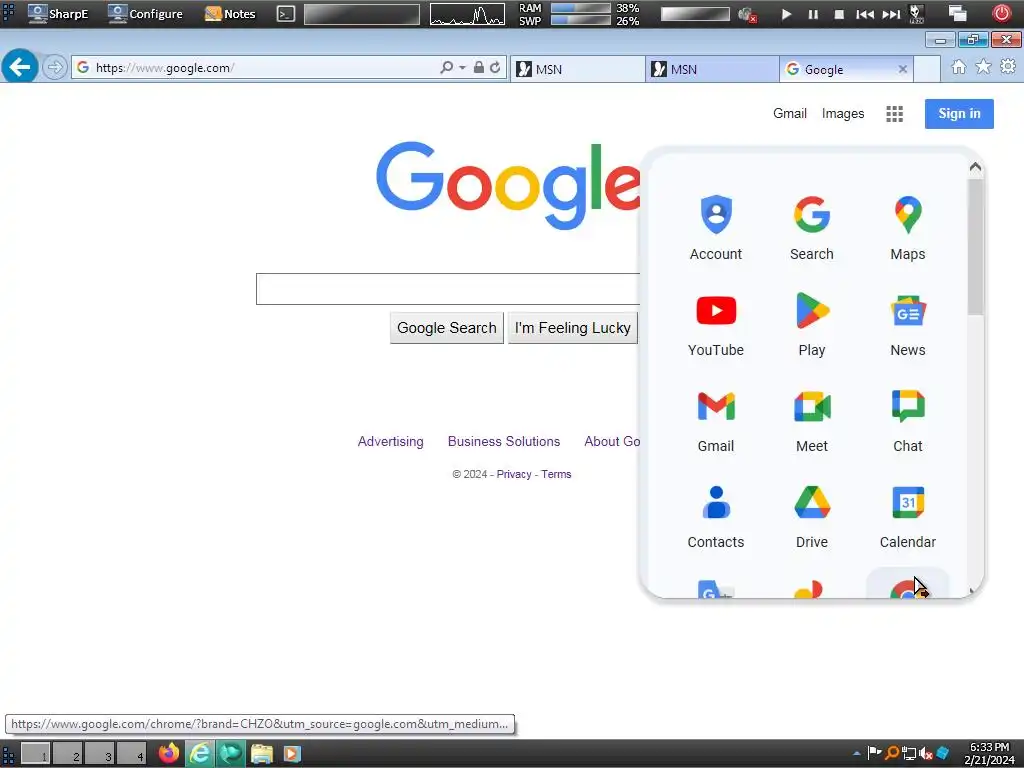Open Google Play from the apps grid

pyautogui.click(x=812, y=323)
